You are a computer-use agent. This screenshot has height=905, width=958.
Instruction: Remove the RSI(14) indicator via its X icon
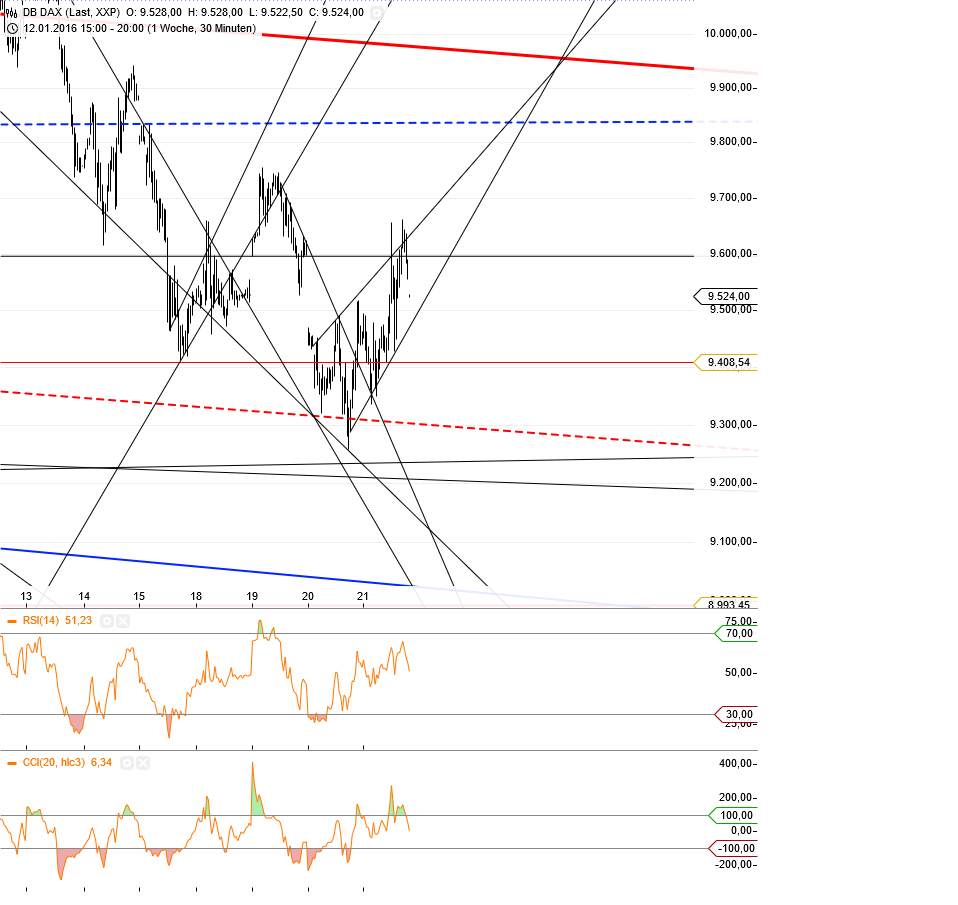[x=122, y=620]
